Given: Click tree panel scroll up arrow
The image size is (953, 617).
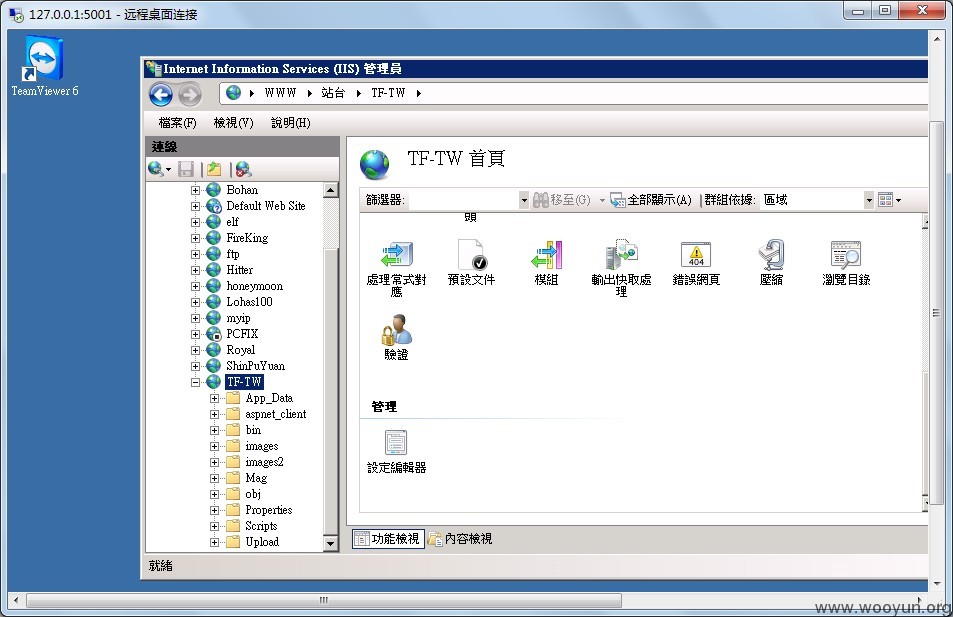Looking at the screenshot, I should 331,190.
